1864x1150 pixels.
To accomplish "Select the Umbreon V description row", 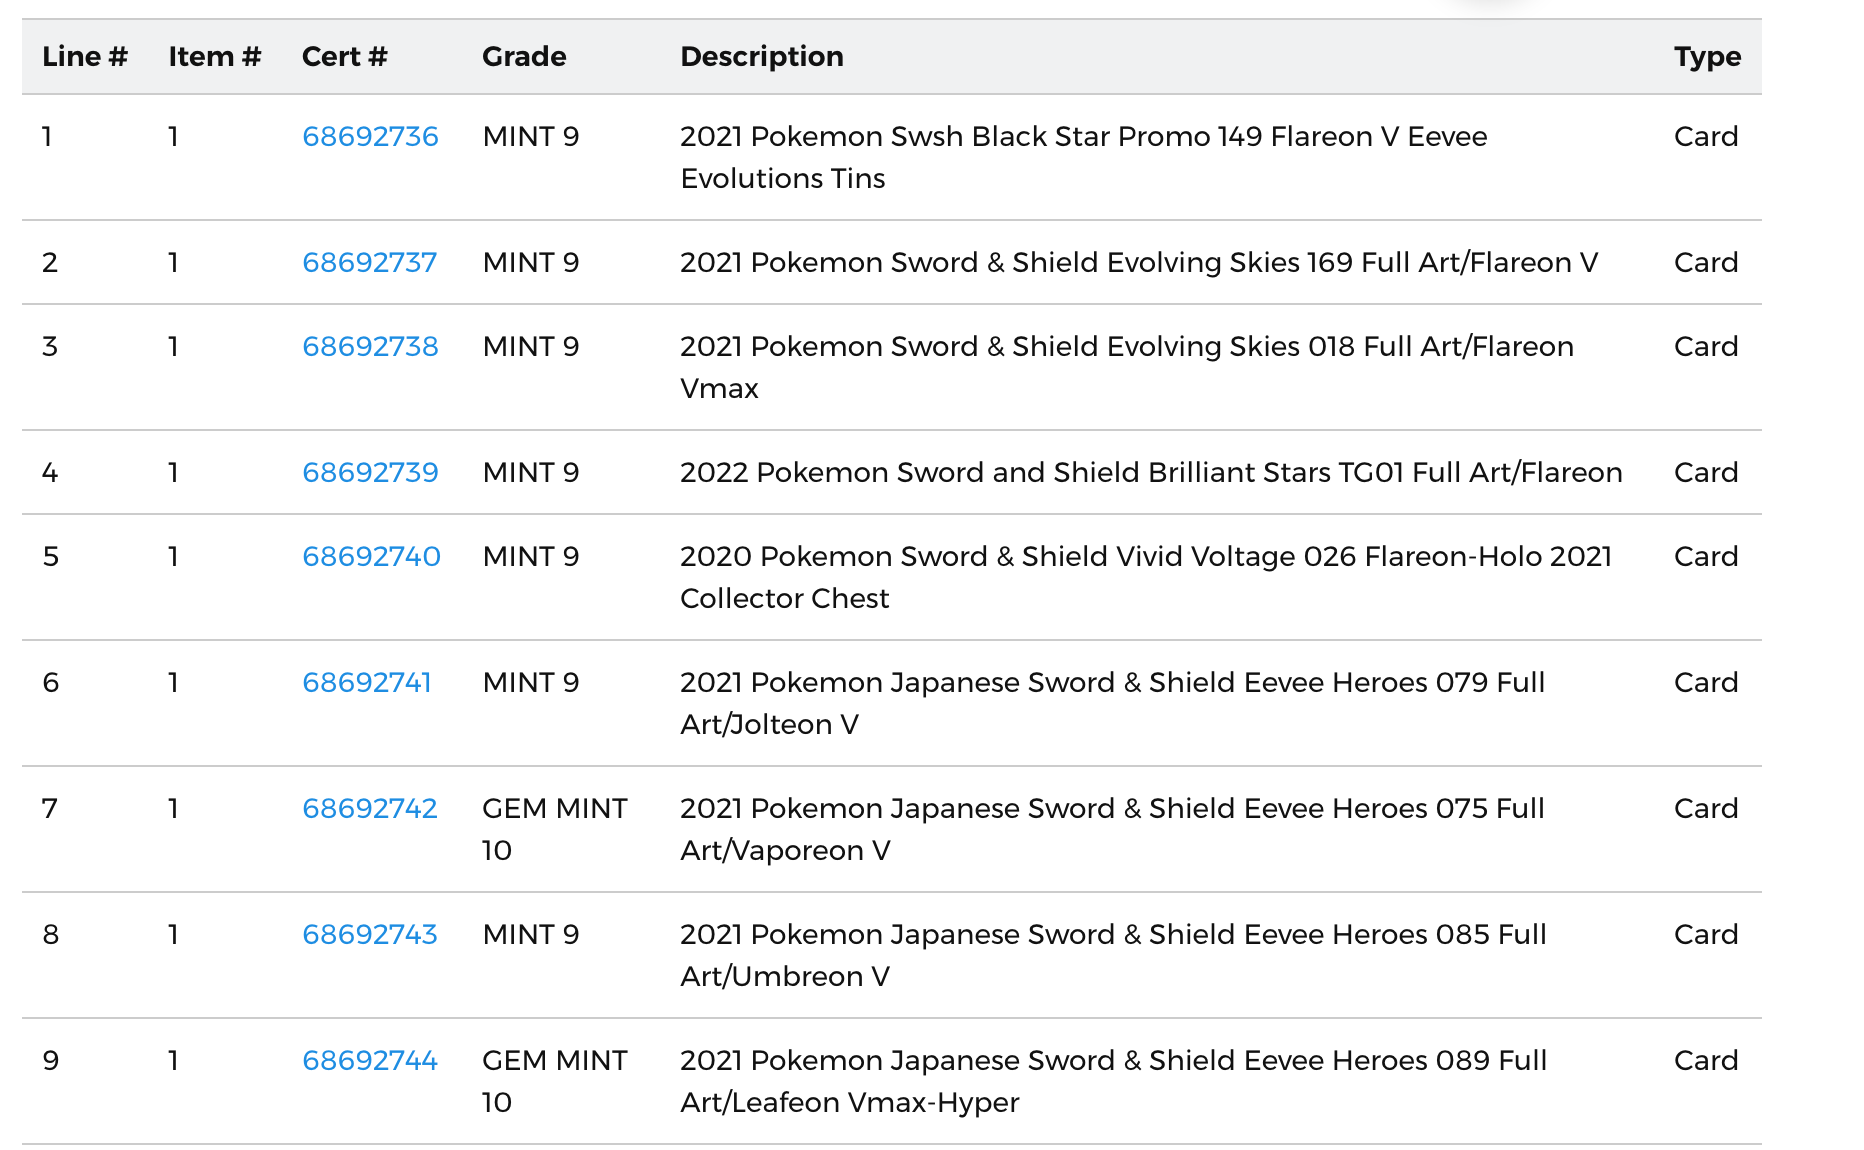I will 1113,955.
